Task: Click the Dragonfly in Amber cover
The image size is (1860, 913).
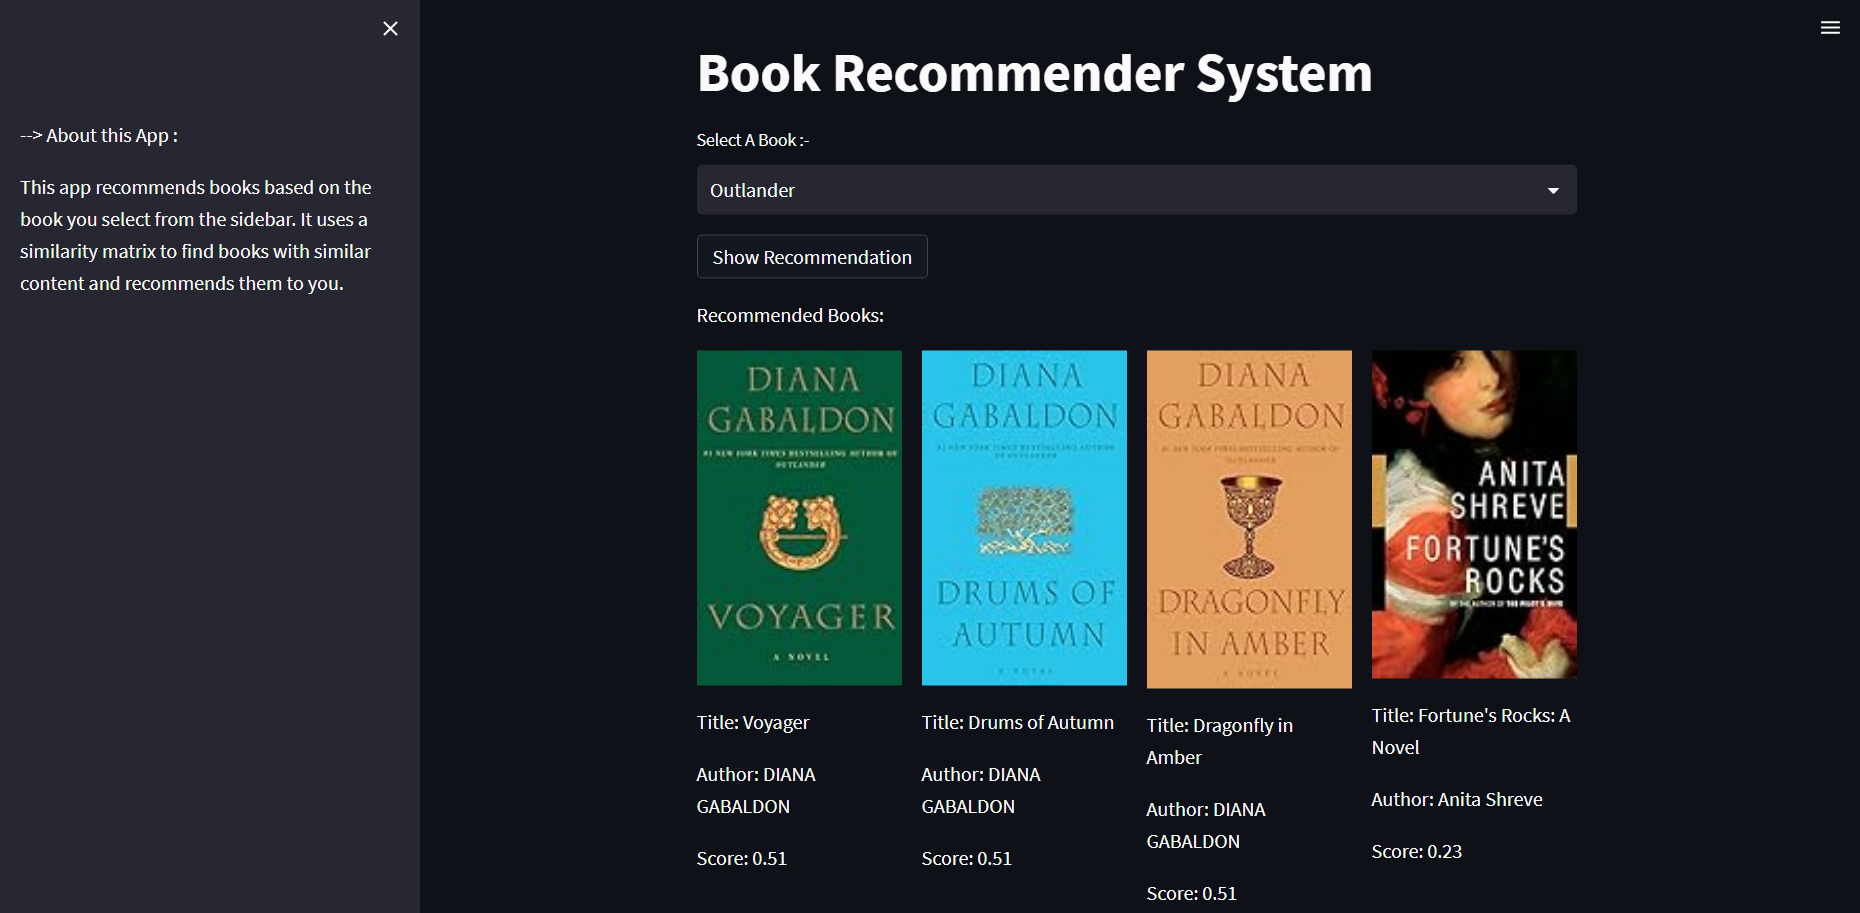Action: click(1249, 518)
